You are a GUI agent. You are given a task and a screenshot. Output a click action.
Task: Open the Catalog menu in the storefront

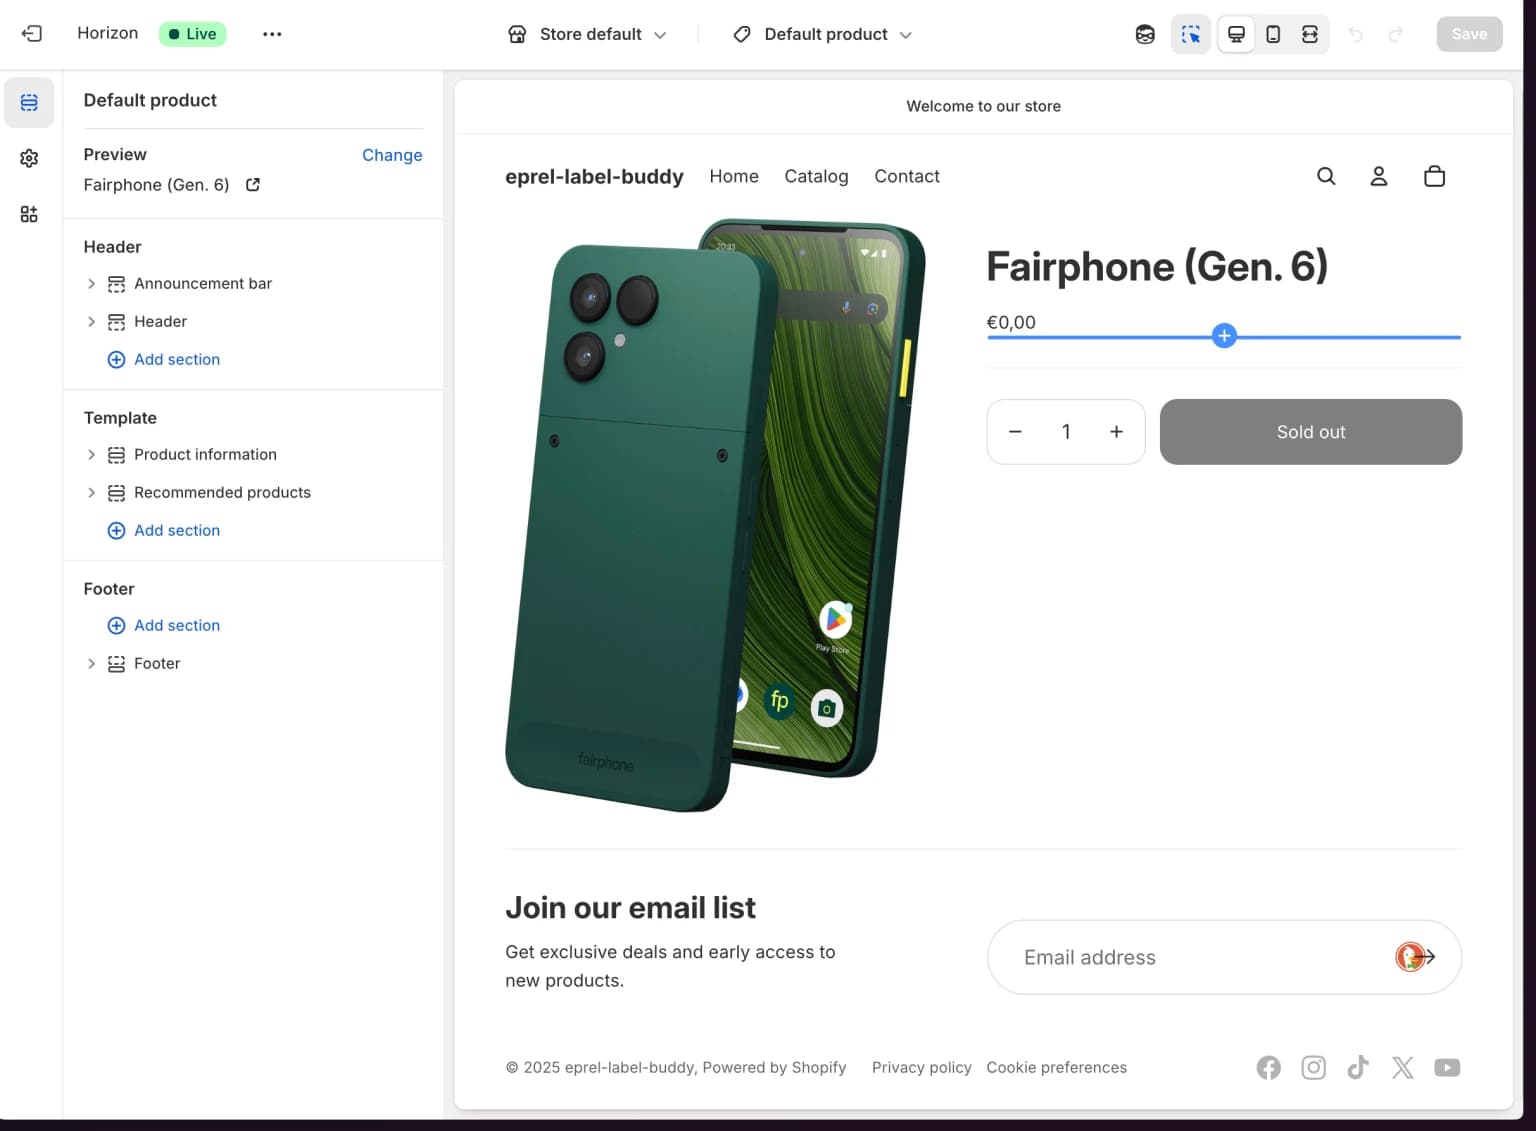(x=816, y=176)
